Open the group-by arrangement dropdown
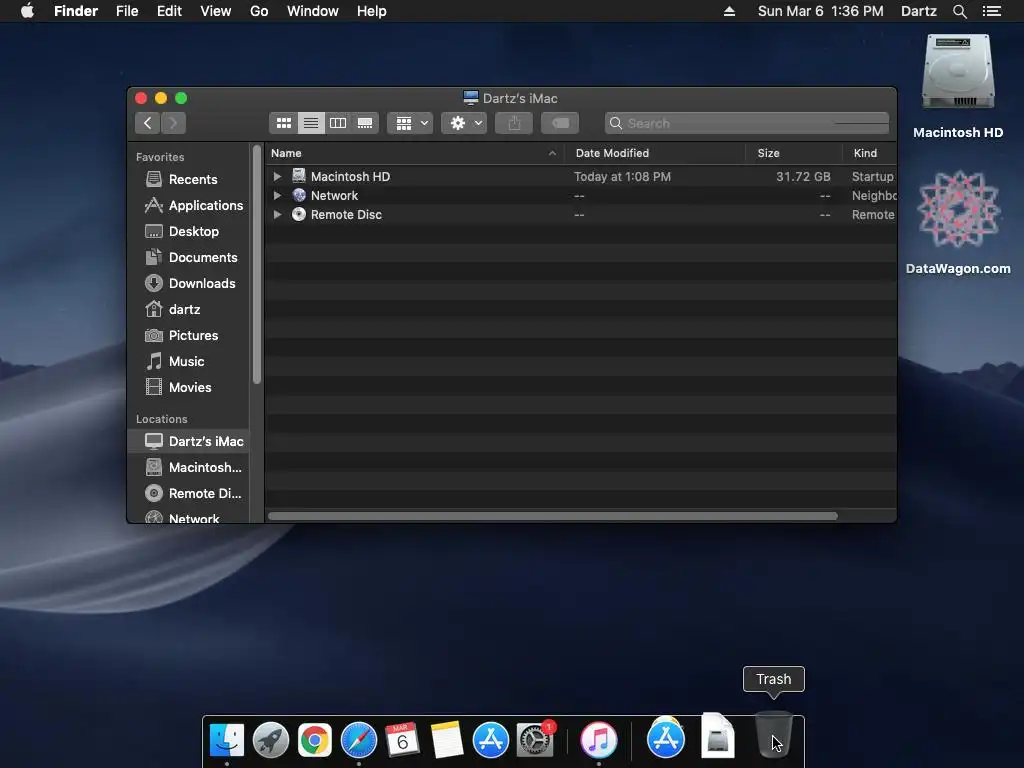This screenshot has width=1024, height=768. pos(410,123)
